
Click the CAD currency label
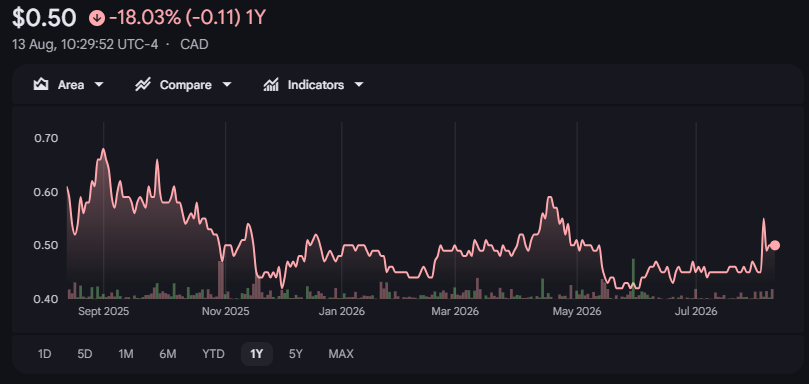194,44
